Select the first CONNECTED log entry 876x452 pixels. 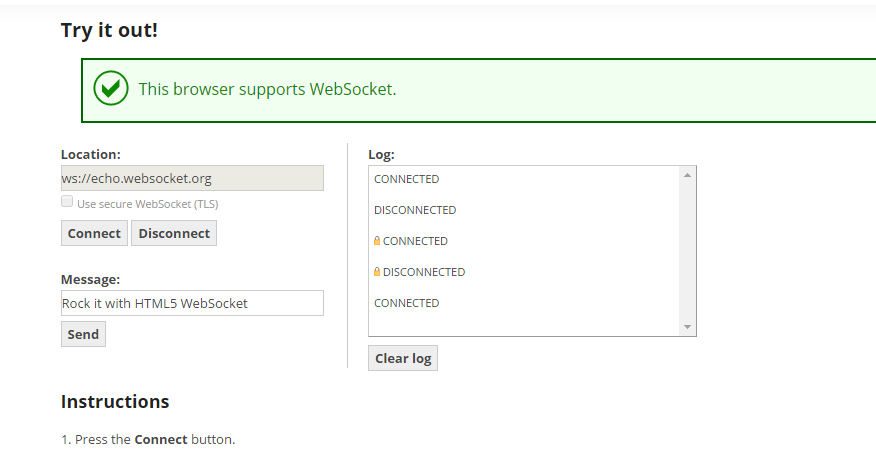click(x=407, y=179)
